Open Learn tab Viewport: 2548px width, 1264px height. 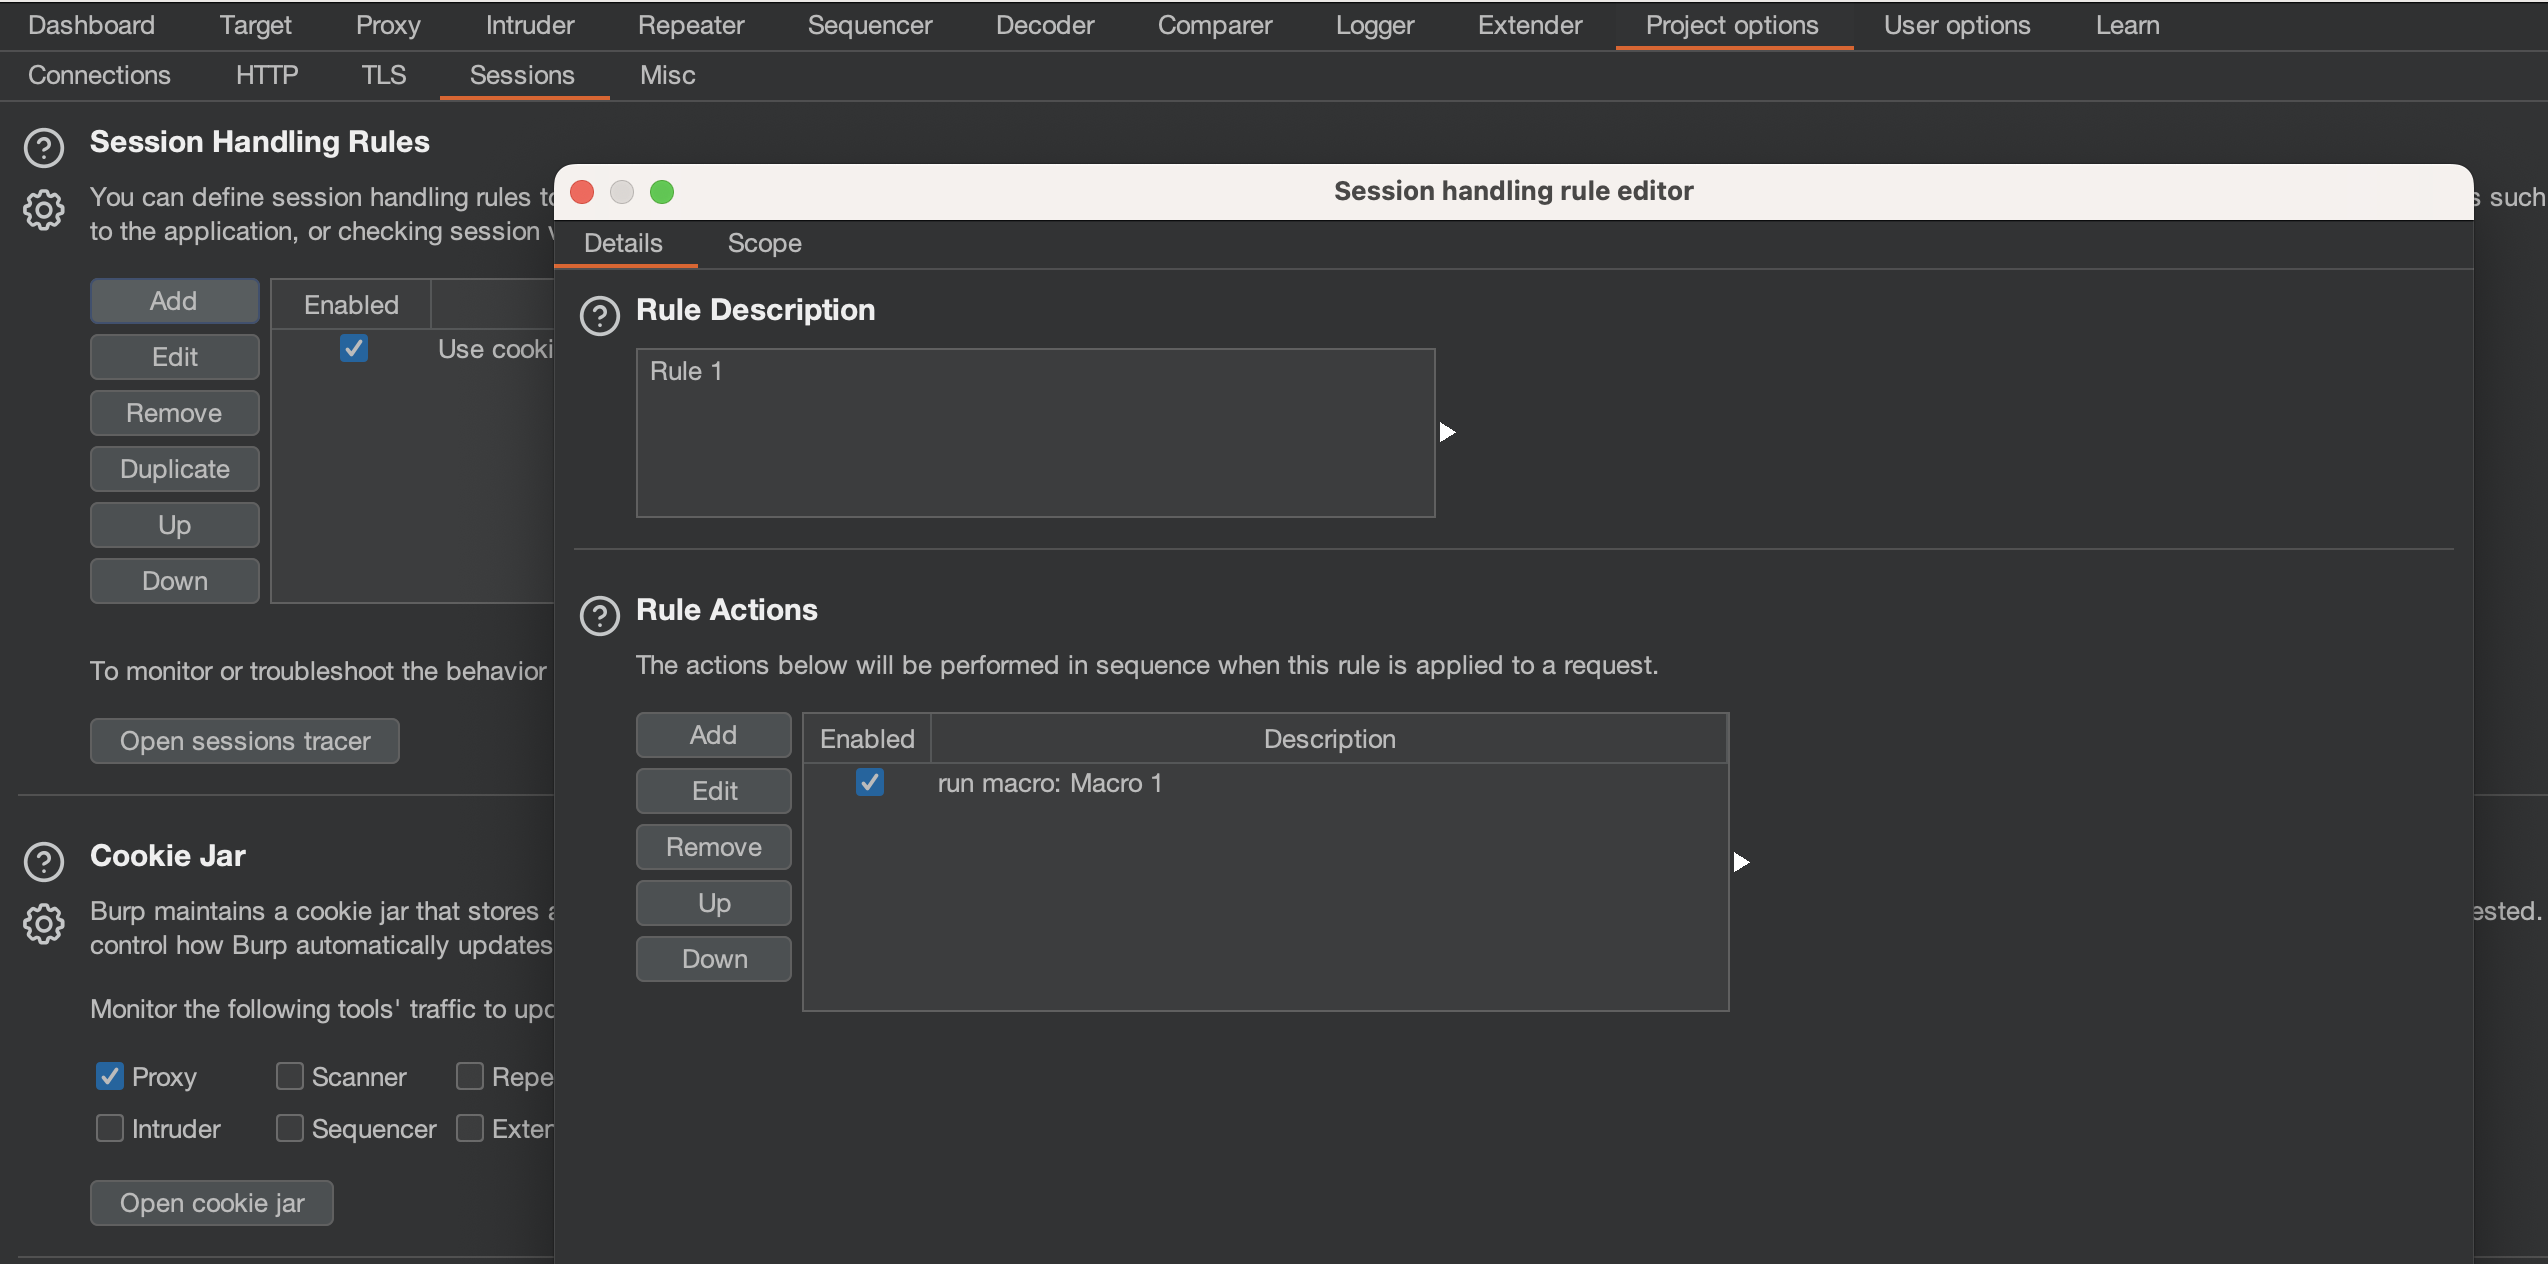(2128, 25)
